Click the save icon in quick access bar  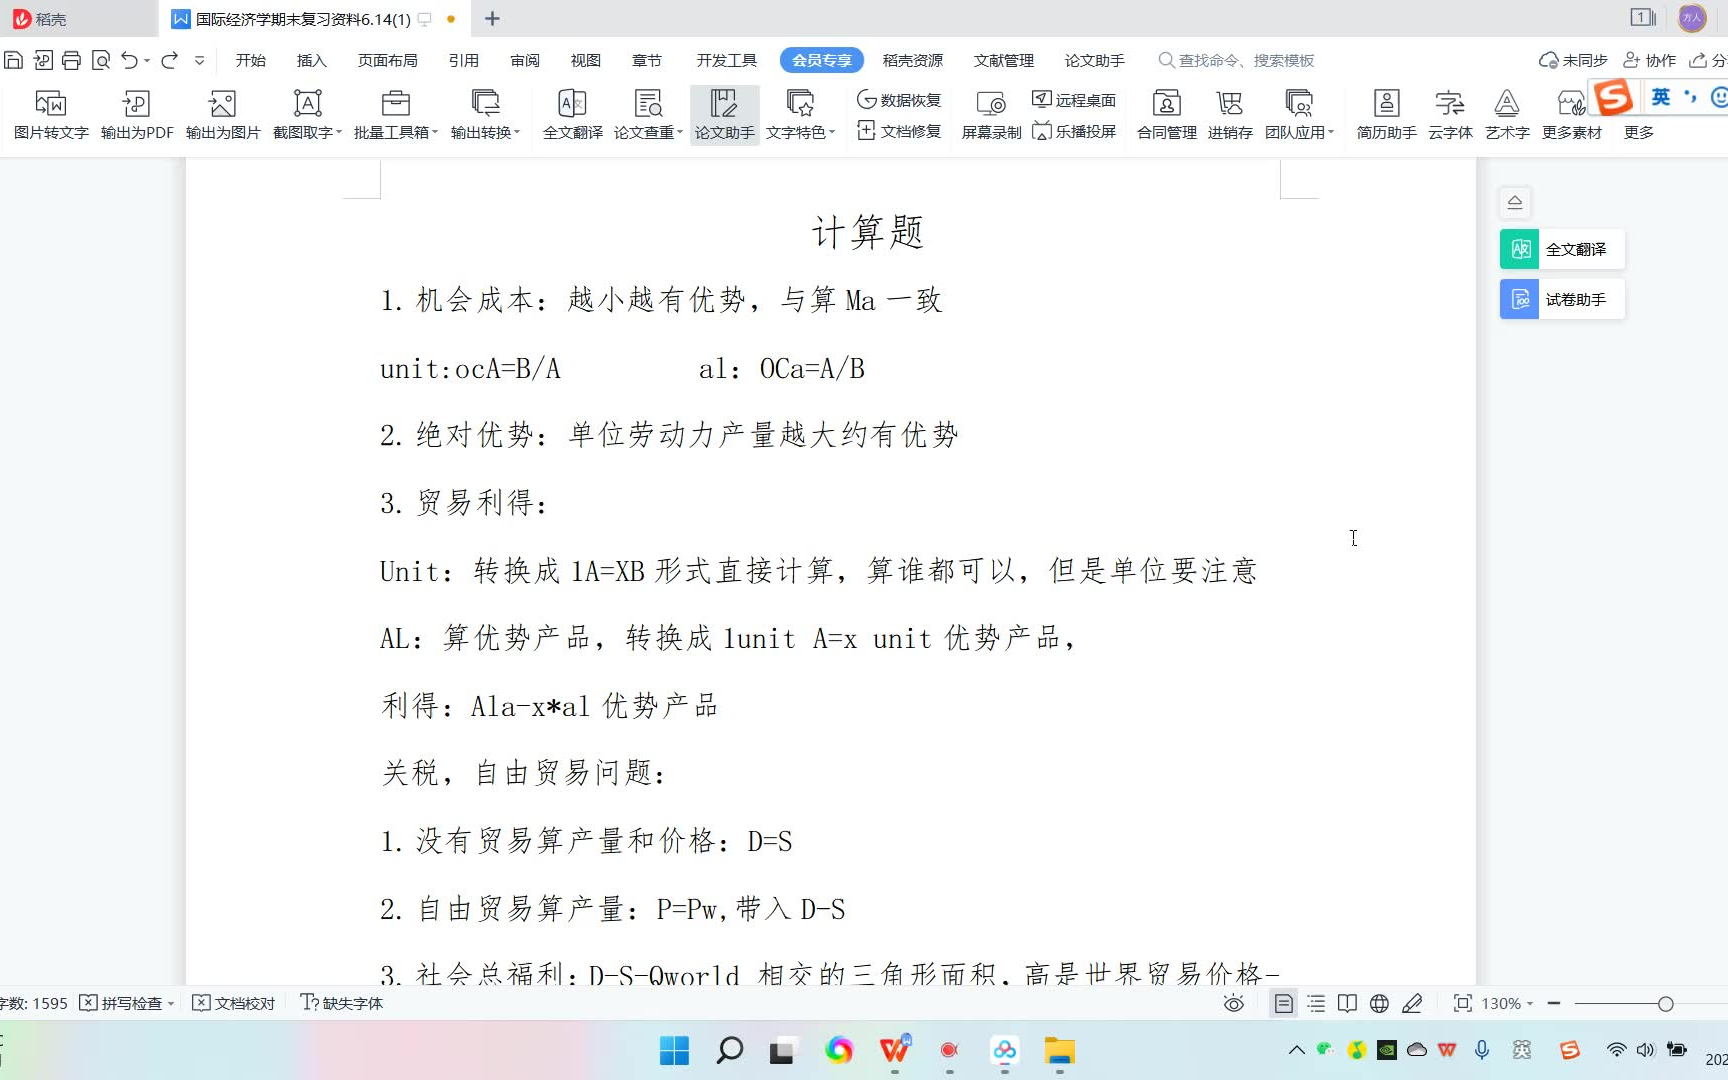pos(14,60)
